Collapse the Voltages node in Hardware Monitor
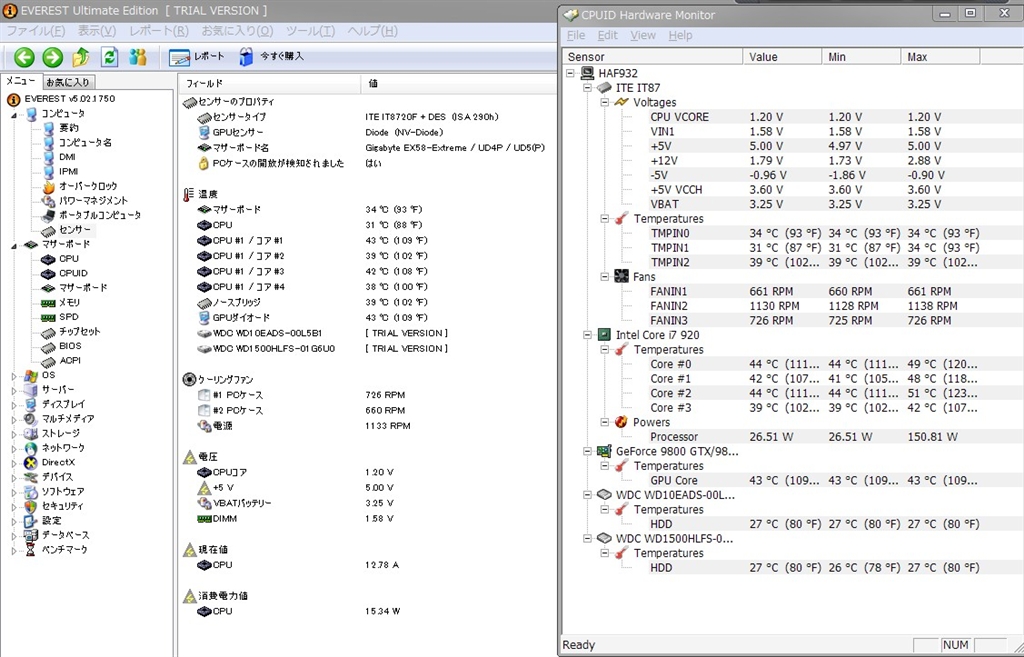1024x657 pixels. click(605, 102)
